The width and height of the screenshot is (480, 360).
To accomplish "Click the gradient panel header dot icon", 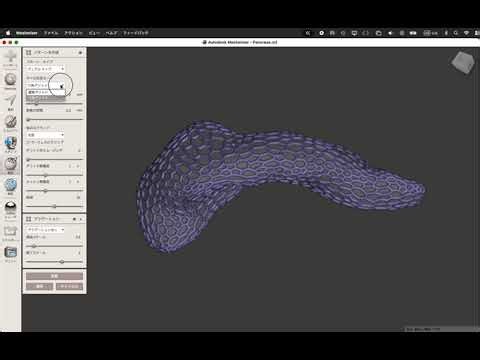I will click(x=74, y=219).
